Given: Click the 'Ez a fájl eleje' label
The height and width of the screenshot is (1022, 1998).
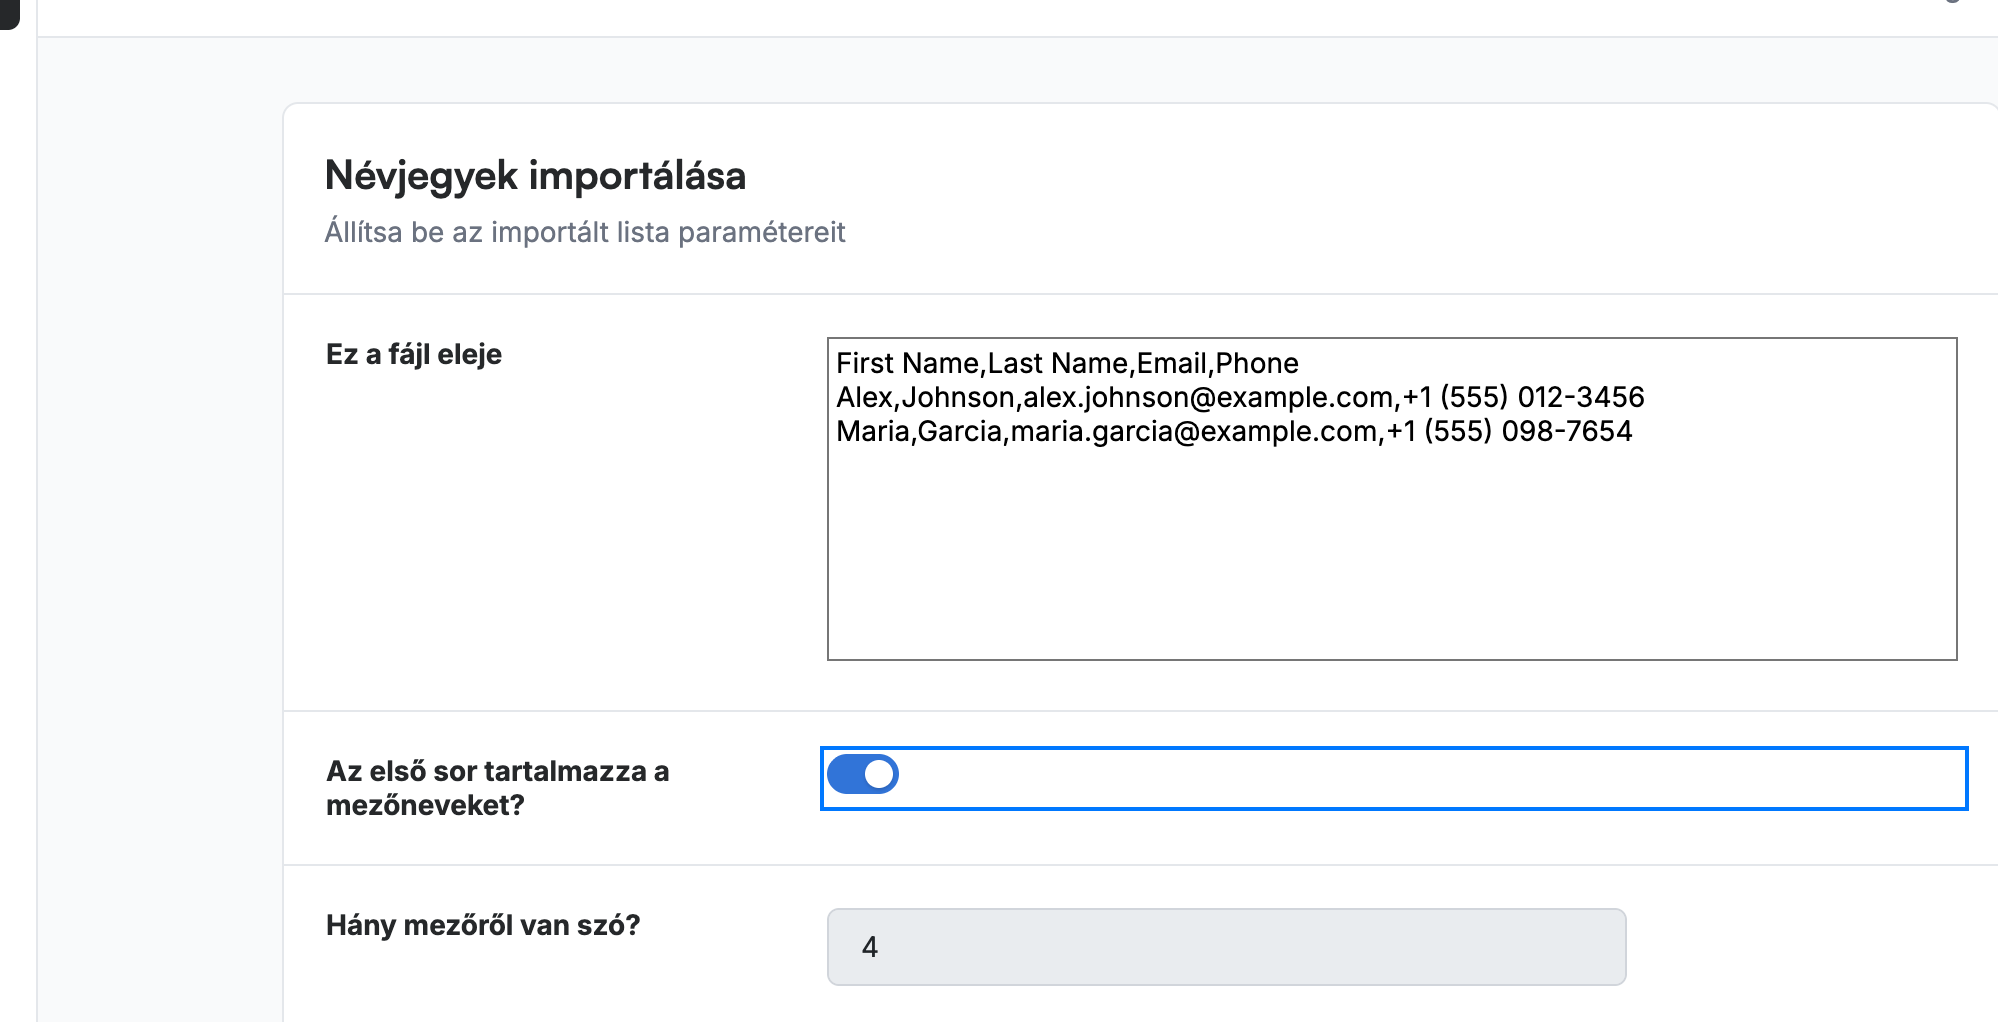Looking at the screenshot, I should click(414, 354).
